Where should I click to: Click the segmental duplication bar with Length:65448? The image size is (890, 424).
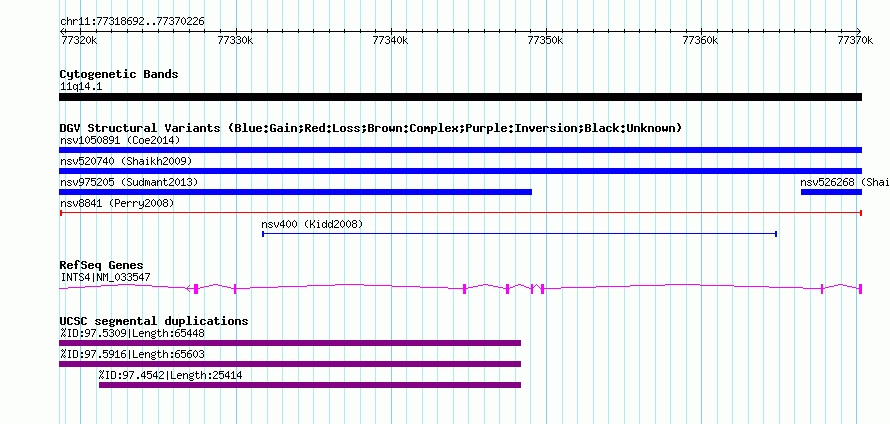pyautogui.click(x=290, y=343)
